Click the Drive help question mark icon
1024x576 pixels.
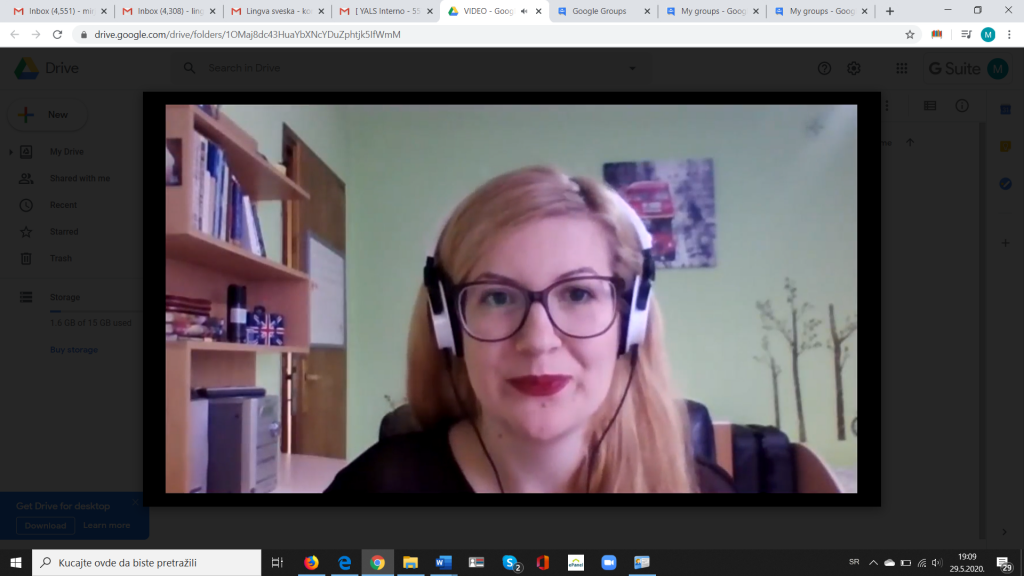point(824,69)
